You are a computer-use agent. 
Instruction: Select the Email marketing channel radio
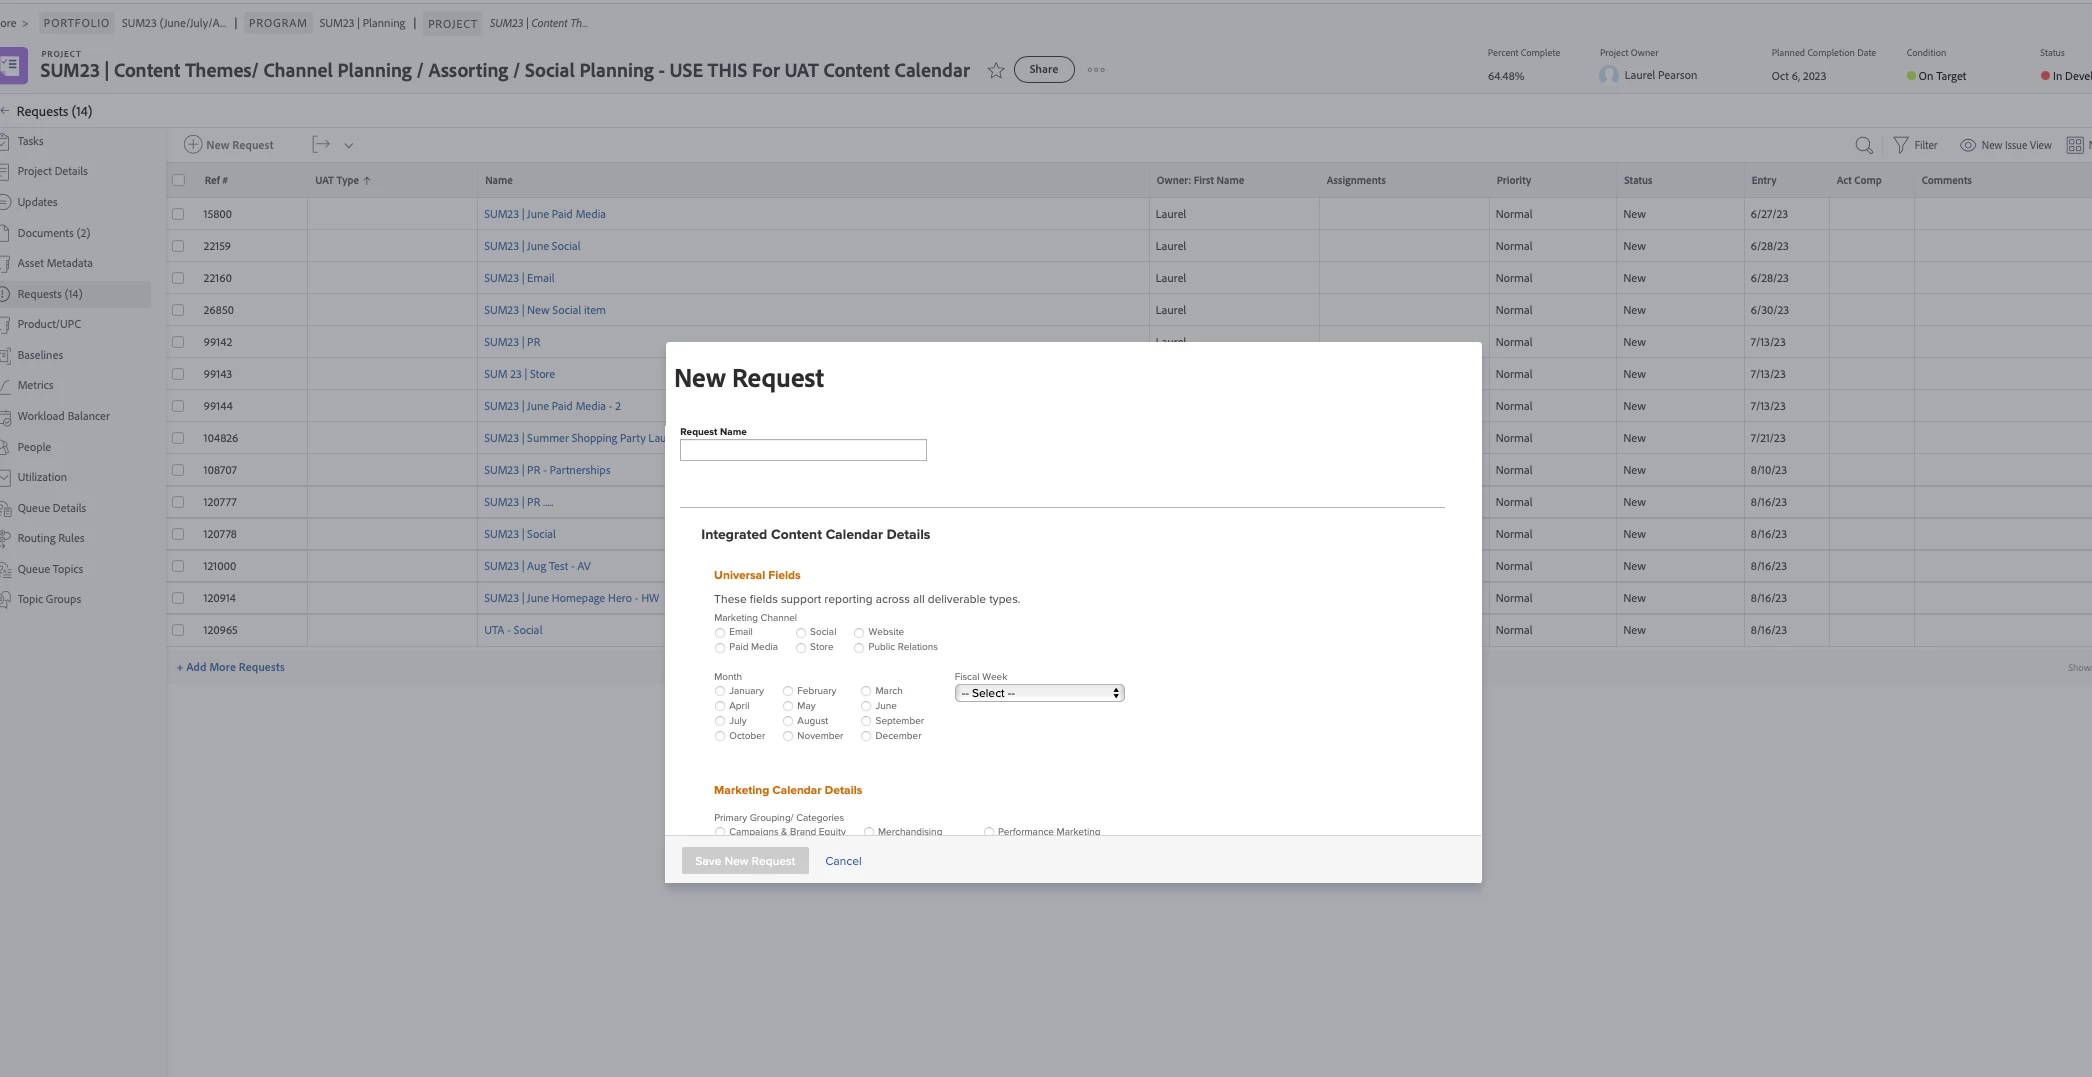[x=720, y=633]
